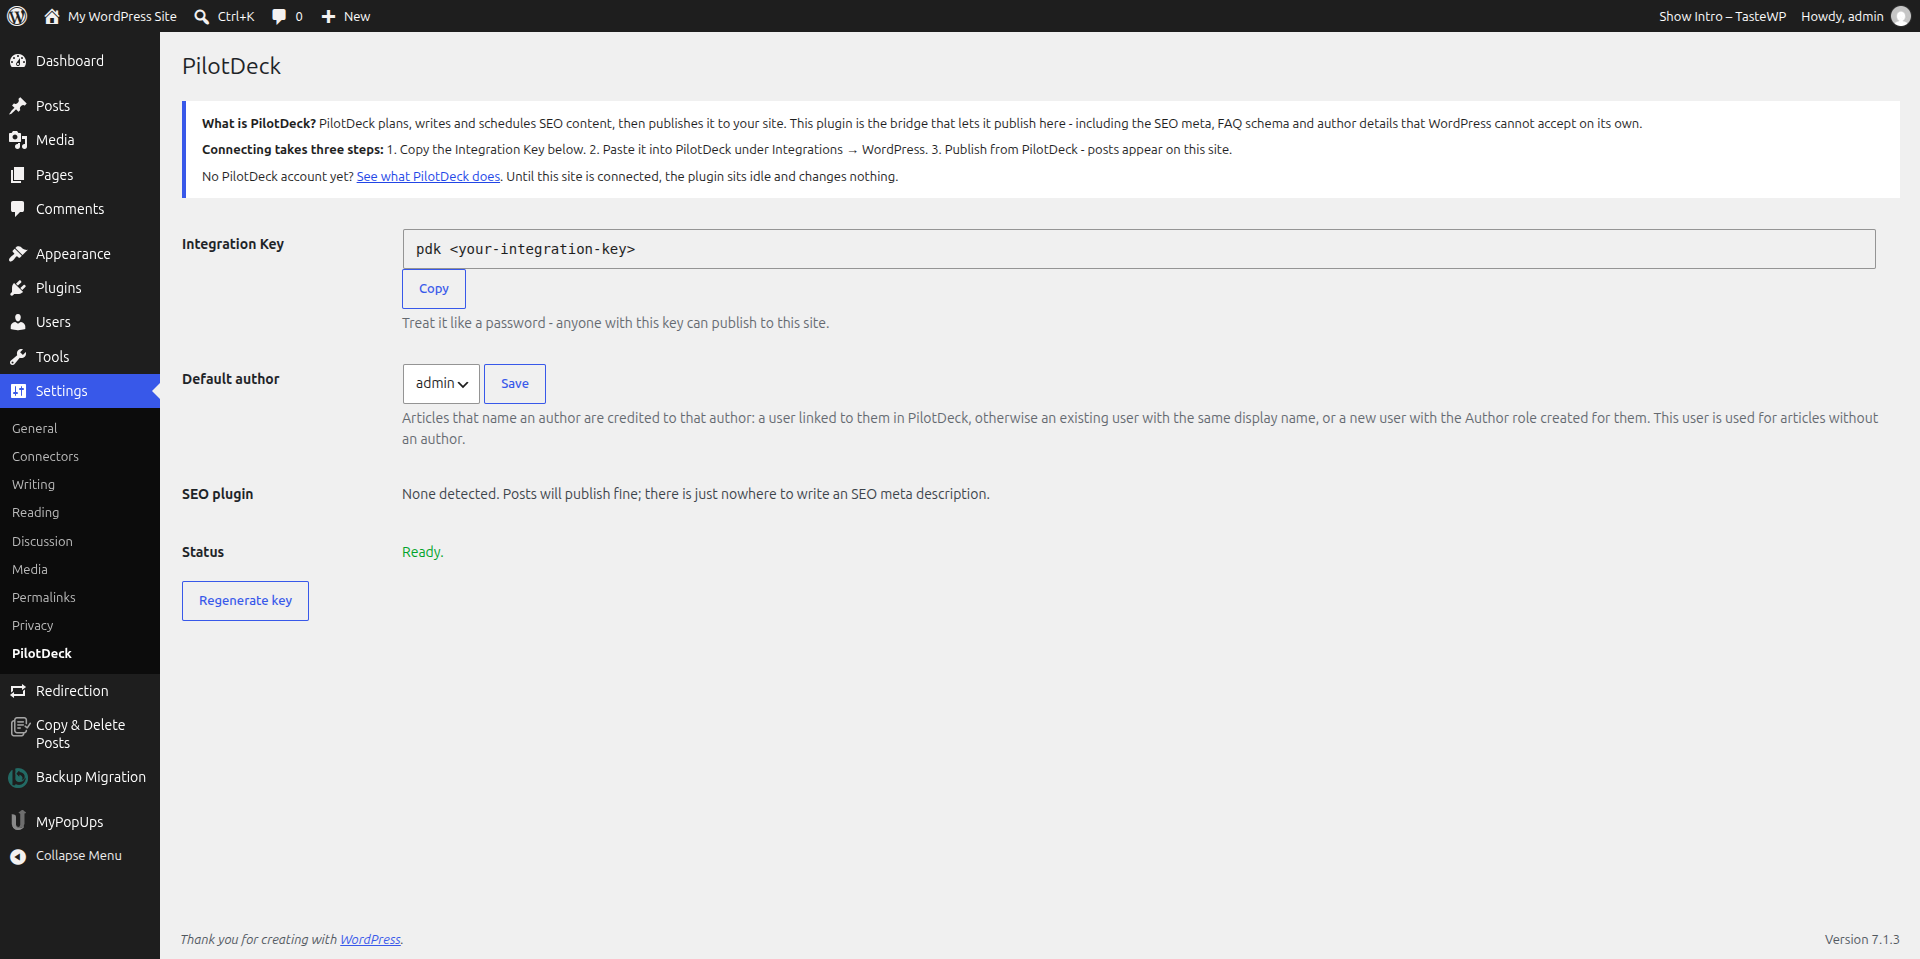Click the Comments speech bubble sidebar icon

point(18,209)
